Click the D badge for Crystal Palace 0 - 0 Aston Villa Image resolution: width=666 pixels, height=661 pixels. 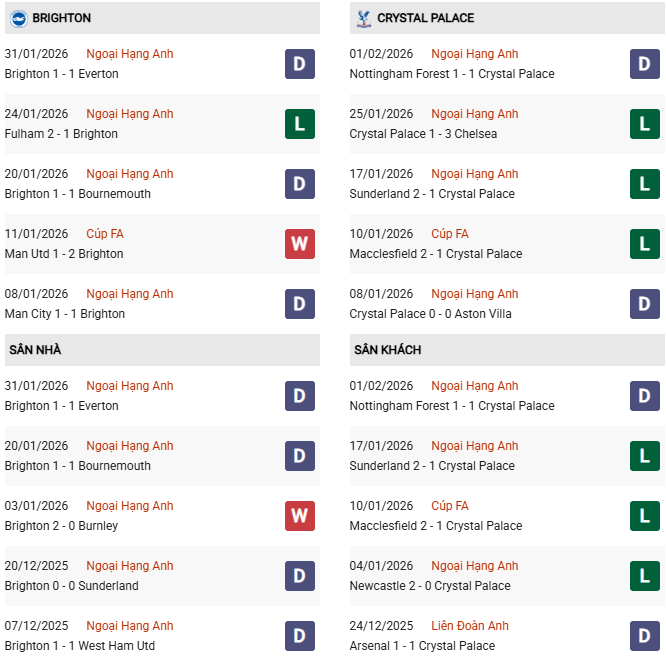[645, 304]
